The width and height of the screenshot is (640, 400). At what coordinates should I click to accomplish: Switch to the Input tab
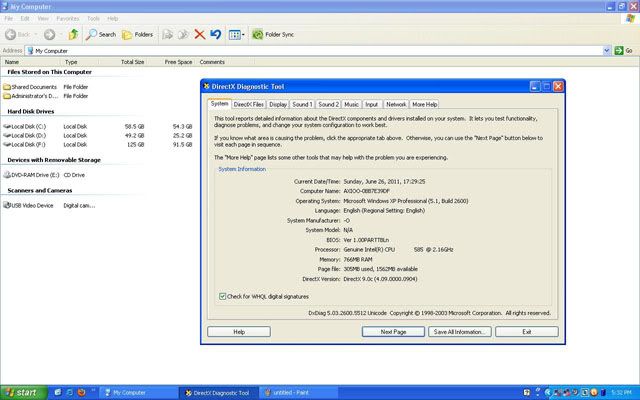pyautogui.click(x=371, y=104)
